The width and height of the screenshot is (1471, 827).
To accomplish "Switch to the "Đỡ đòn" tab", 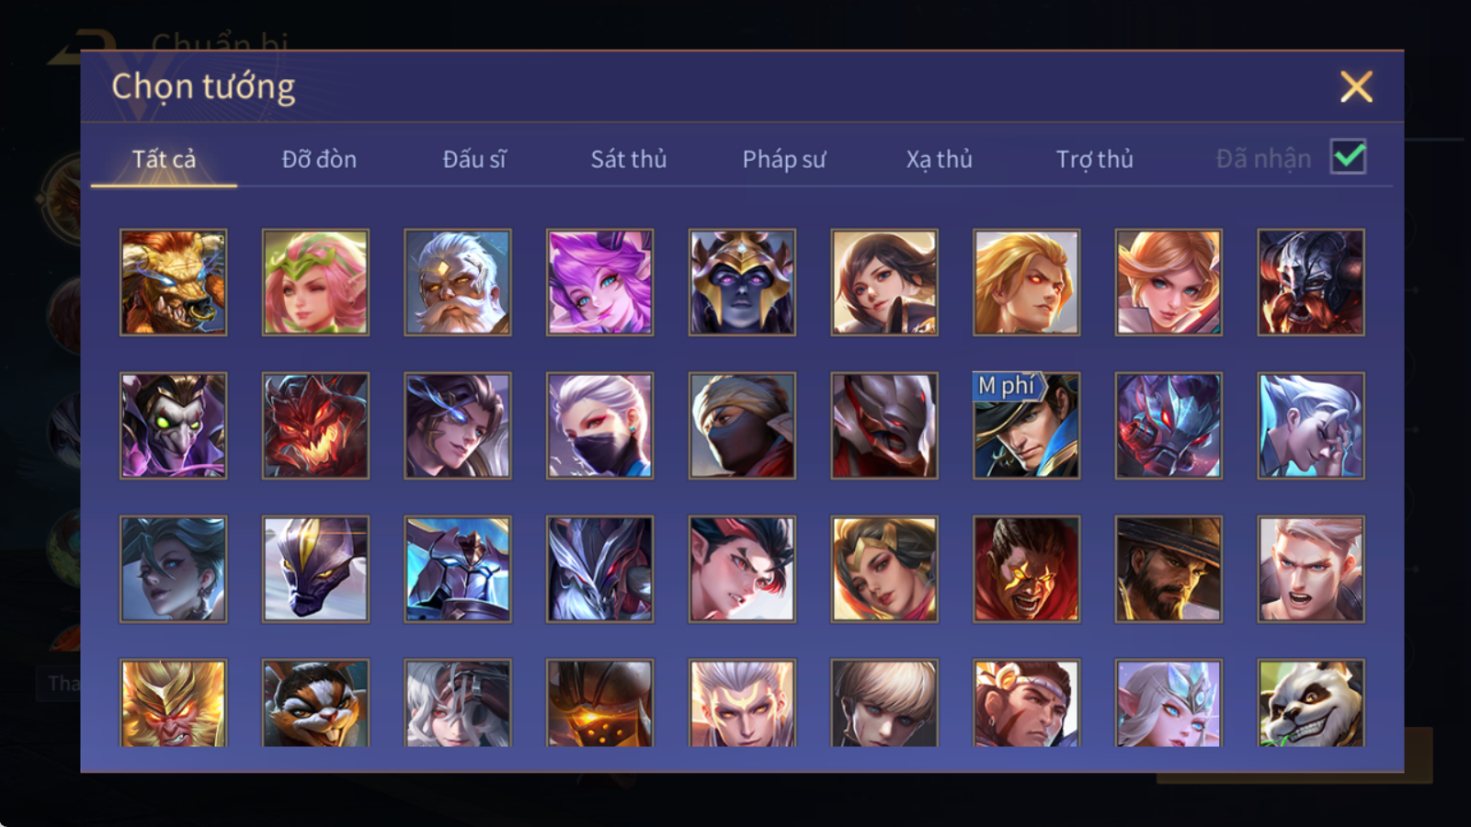I will 319,159.
